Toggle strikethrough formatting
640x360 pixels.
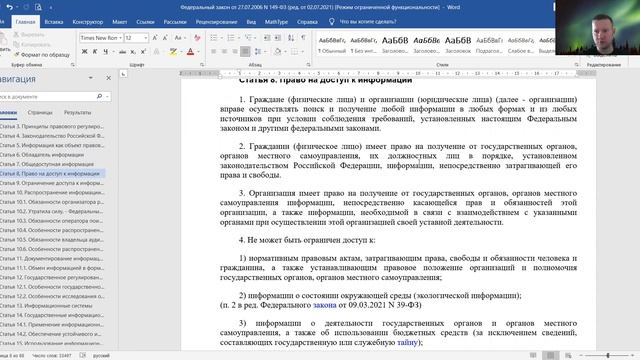click(x=122, y=52)
